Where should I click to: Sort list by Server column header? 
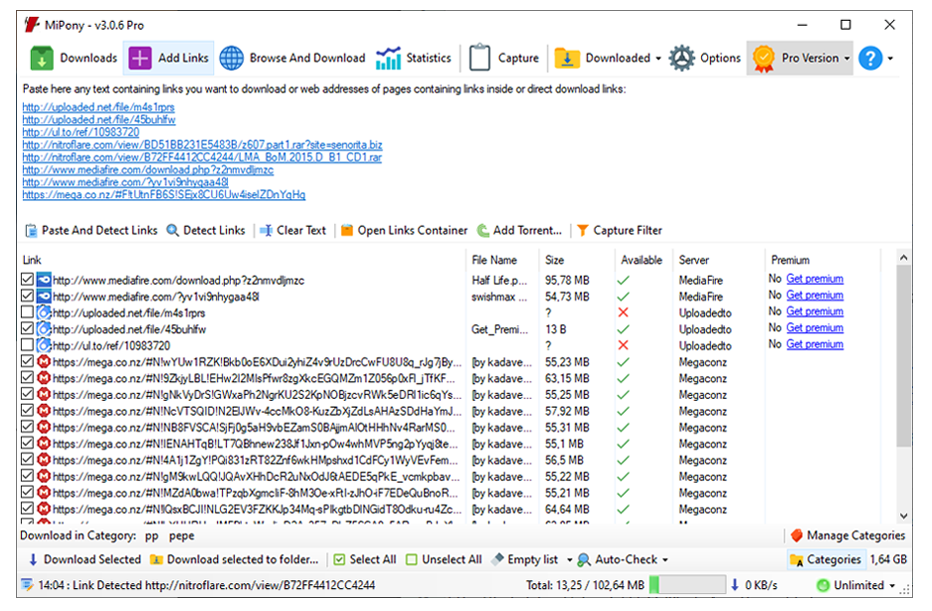tap(694, 260)
